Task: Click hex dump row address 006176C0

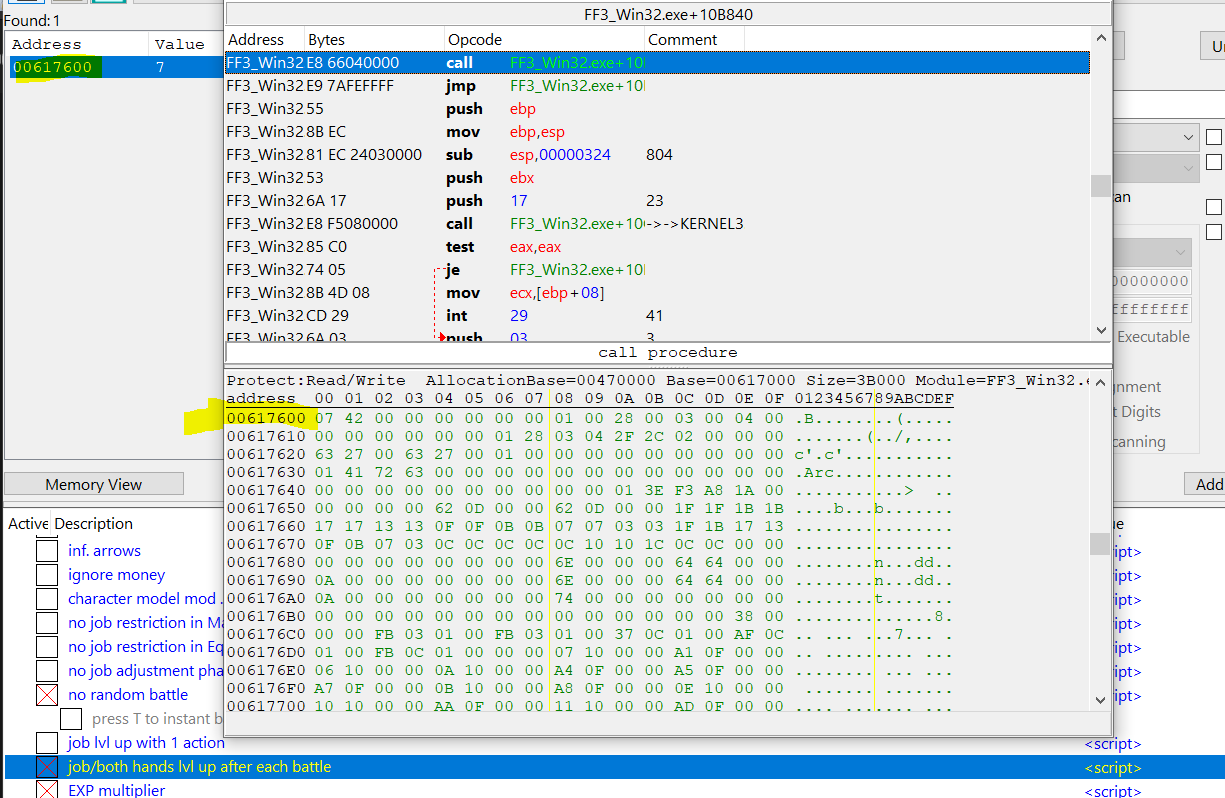Action: [266, 634]
